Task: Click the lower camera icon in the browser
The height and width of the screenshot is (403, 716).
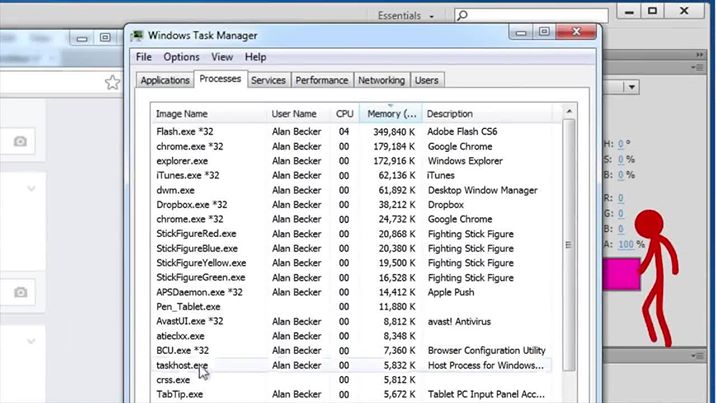Action: (20, 292)
